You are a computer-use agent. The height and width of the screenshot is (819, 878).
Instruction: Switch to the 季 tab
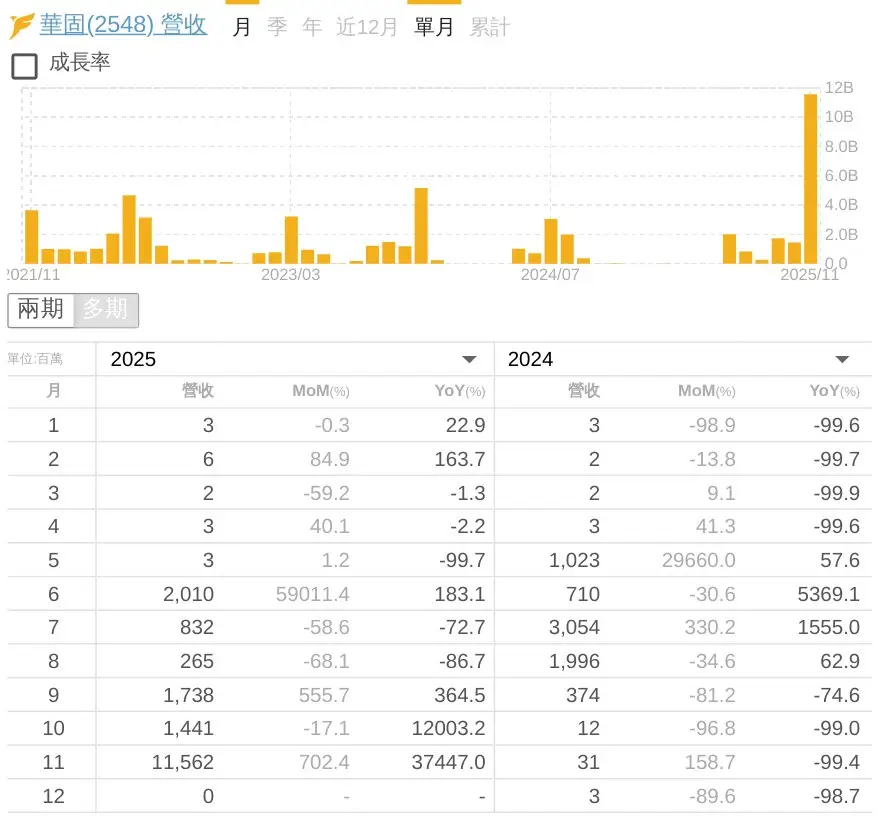pos(277,27)
